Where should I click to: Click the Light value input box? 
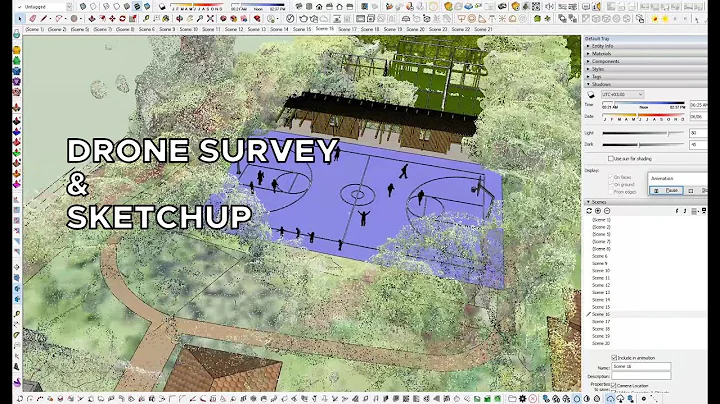pyautogui.click(x=698, y=133)
